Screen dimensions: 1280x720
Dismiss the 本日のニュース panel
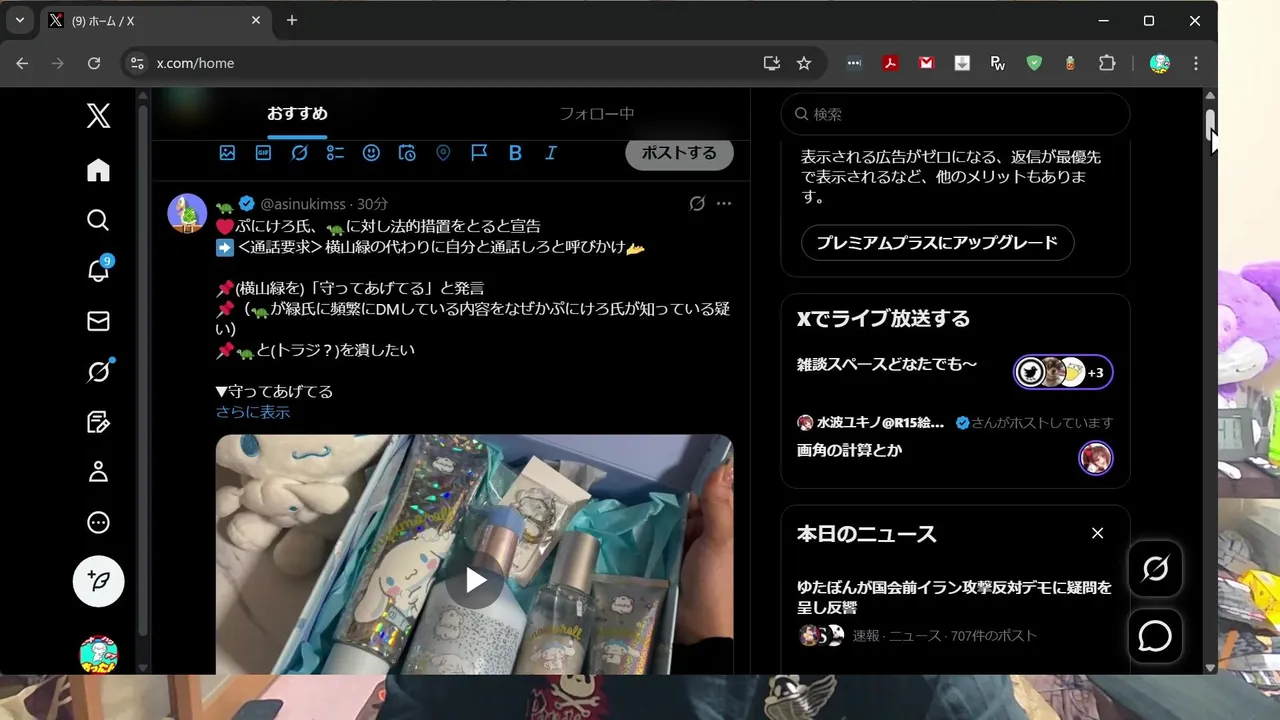point(1097,533)
